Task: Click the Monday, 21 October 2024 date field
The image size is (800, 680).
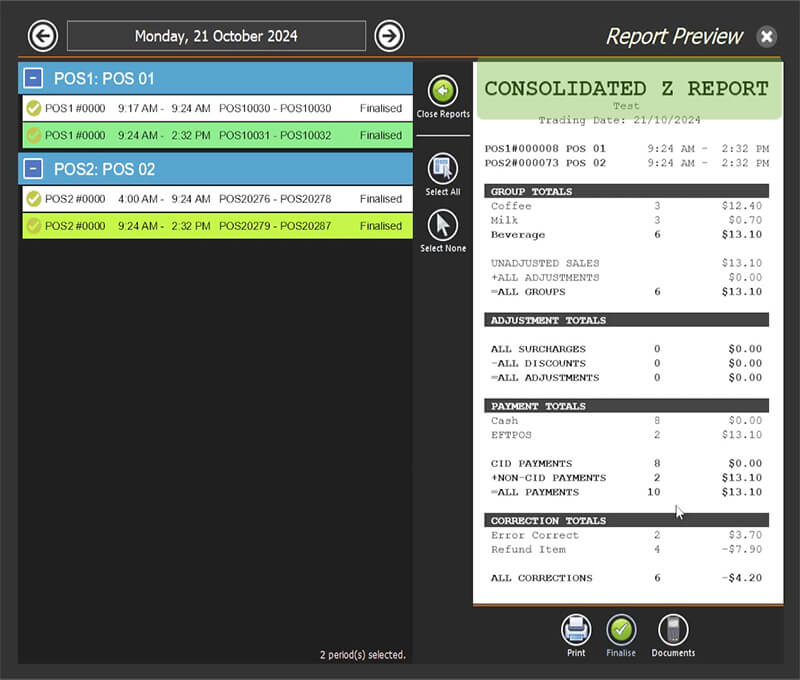Action: [x=216, y=35]
